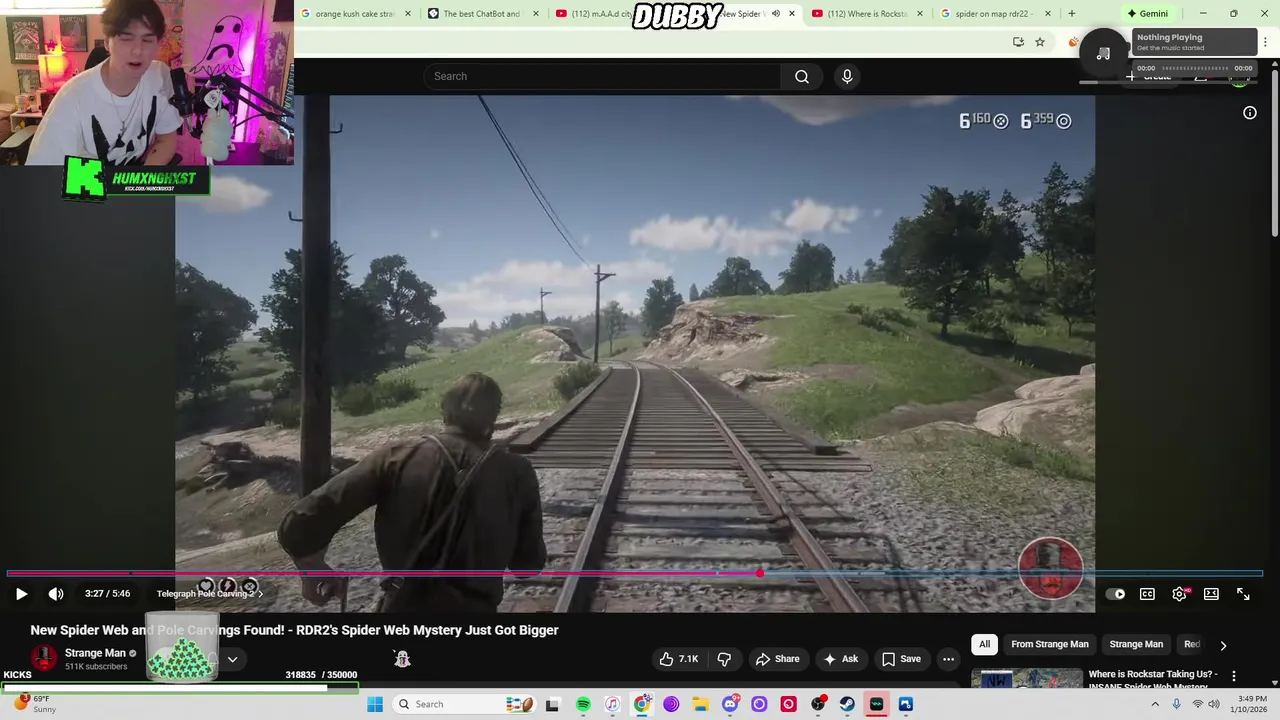Select the 'Strange Man' filter chip
1280x720 pixels.
click(1136, 644)
